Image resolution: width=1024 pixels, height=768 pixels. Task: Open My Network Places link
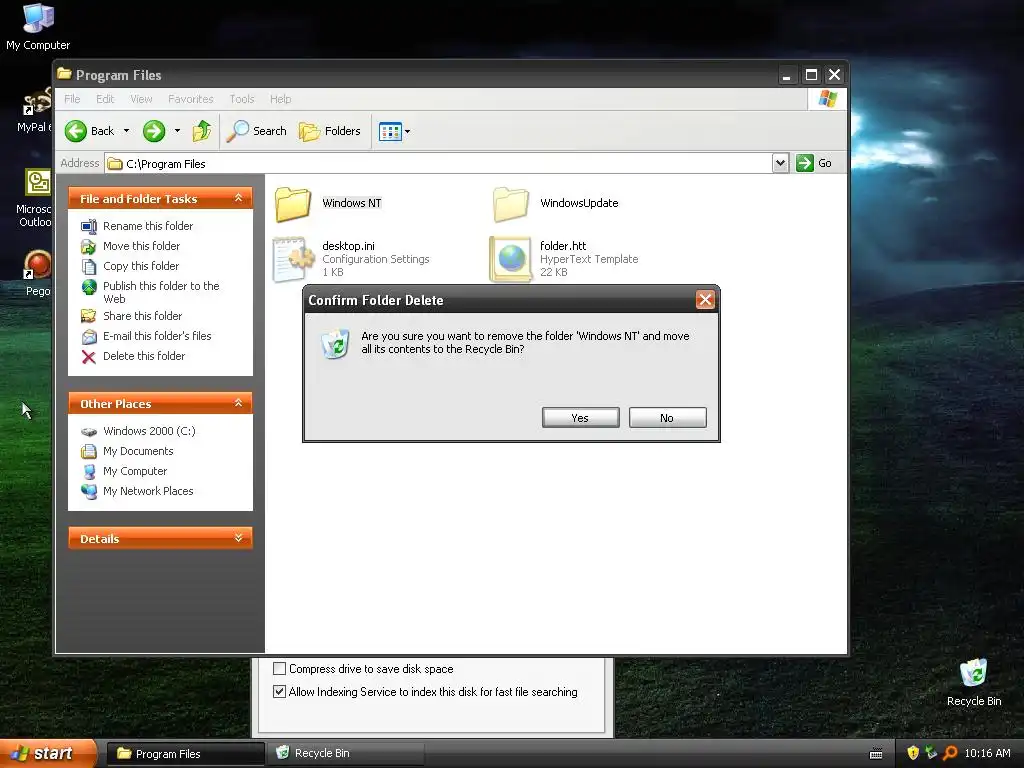tap(148, 491)
